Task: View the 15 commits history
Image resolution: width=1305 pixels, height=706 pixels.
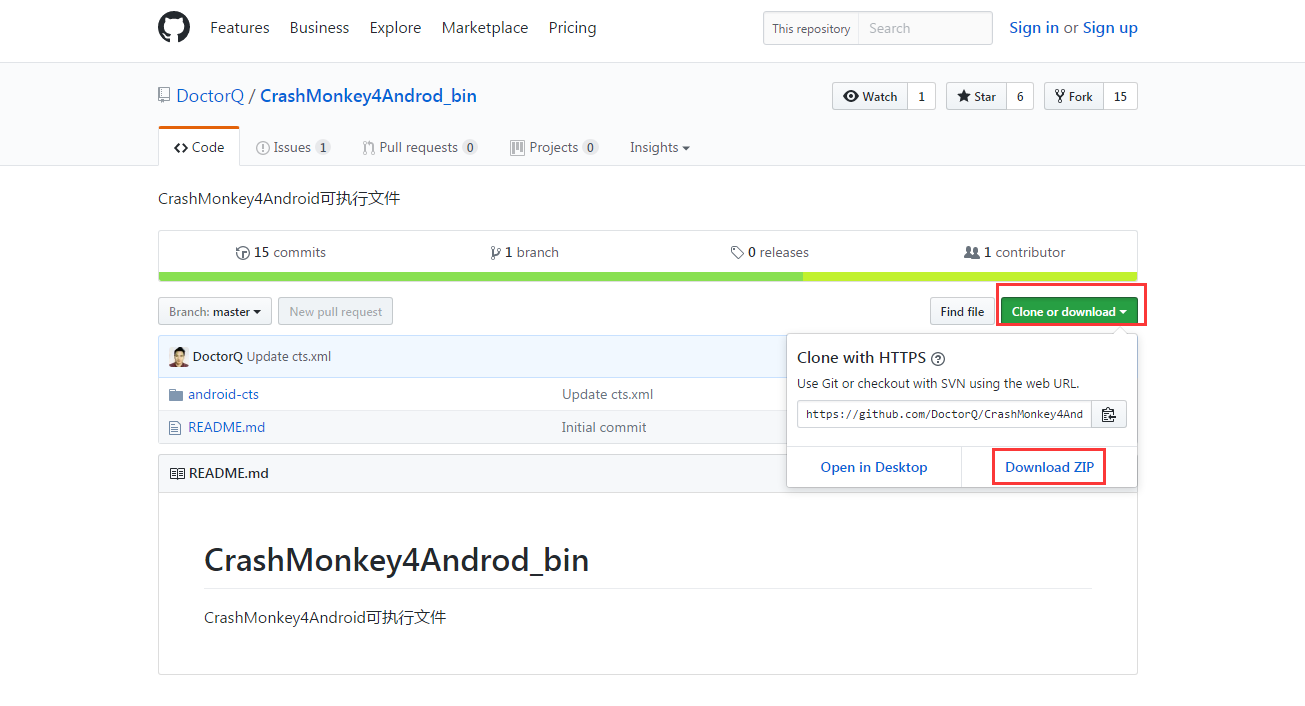Action: tap(281, 252)
